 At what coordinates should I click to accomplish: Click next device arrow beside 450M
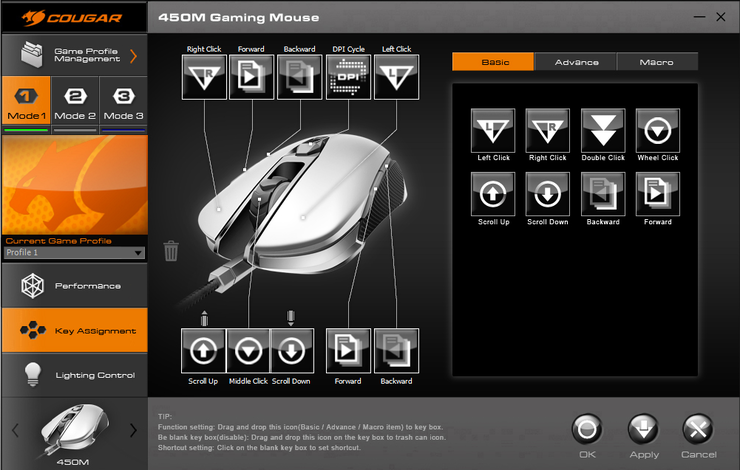pyautogui.click(x=134, y=430)
